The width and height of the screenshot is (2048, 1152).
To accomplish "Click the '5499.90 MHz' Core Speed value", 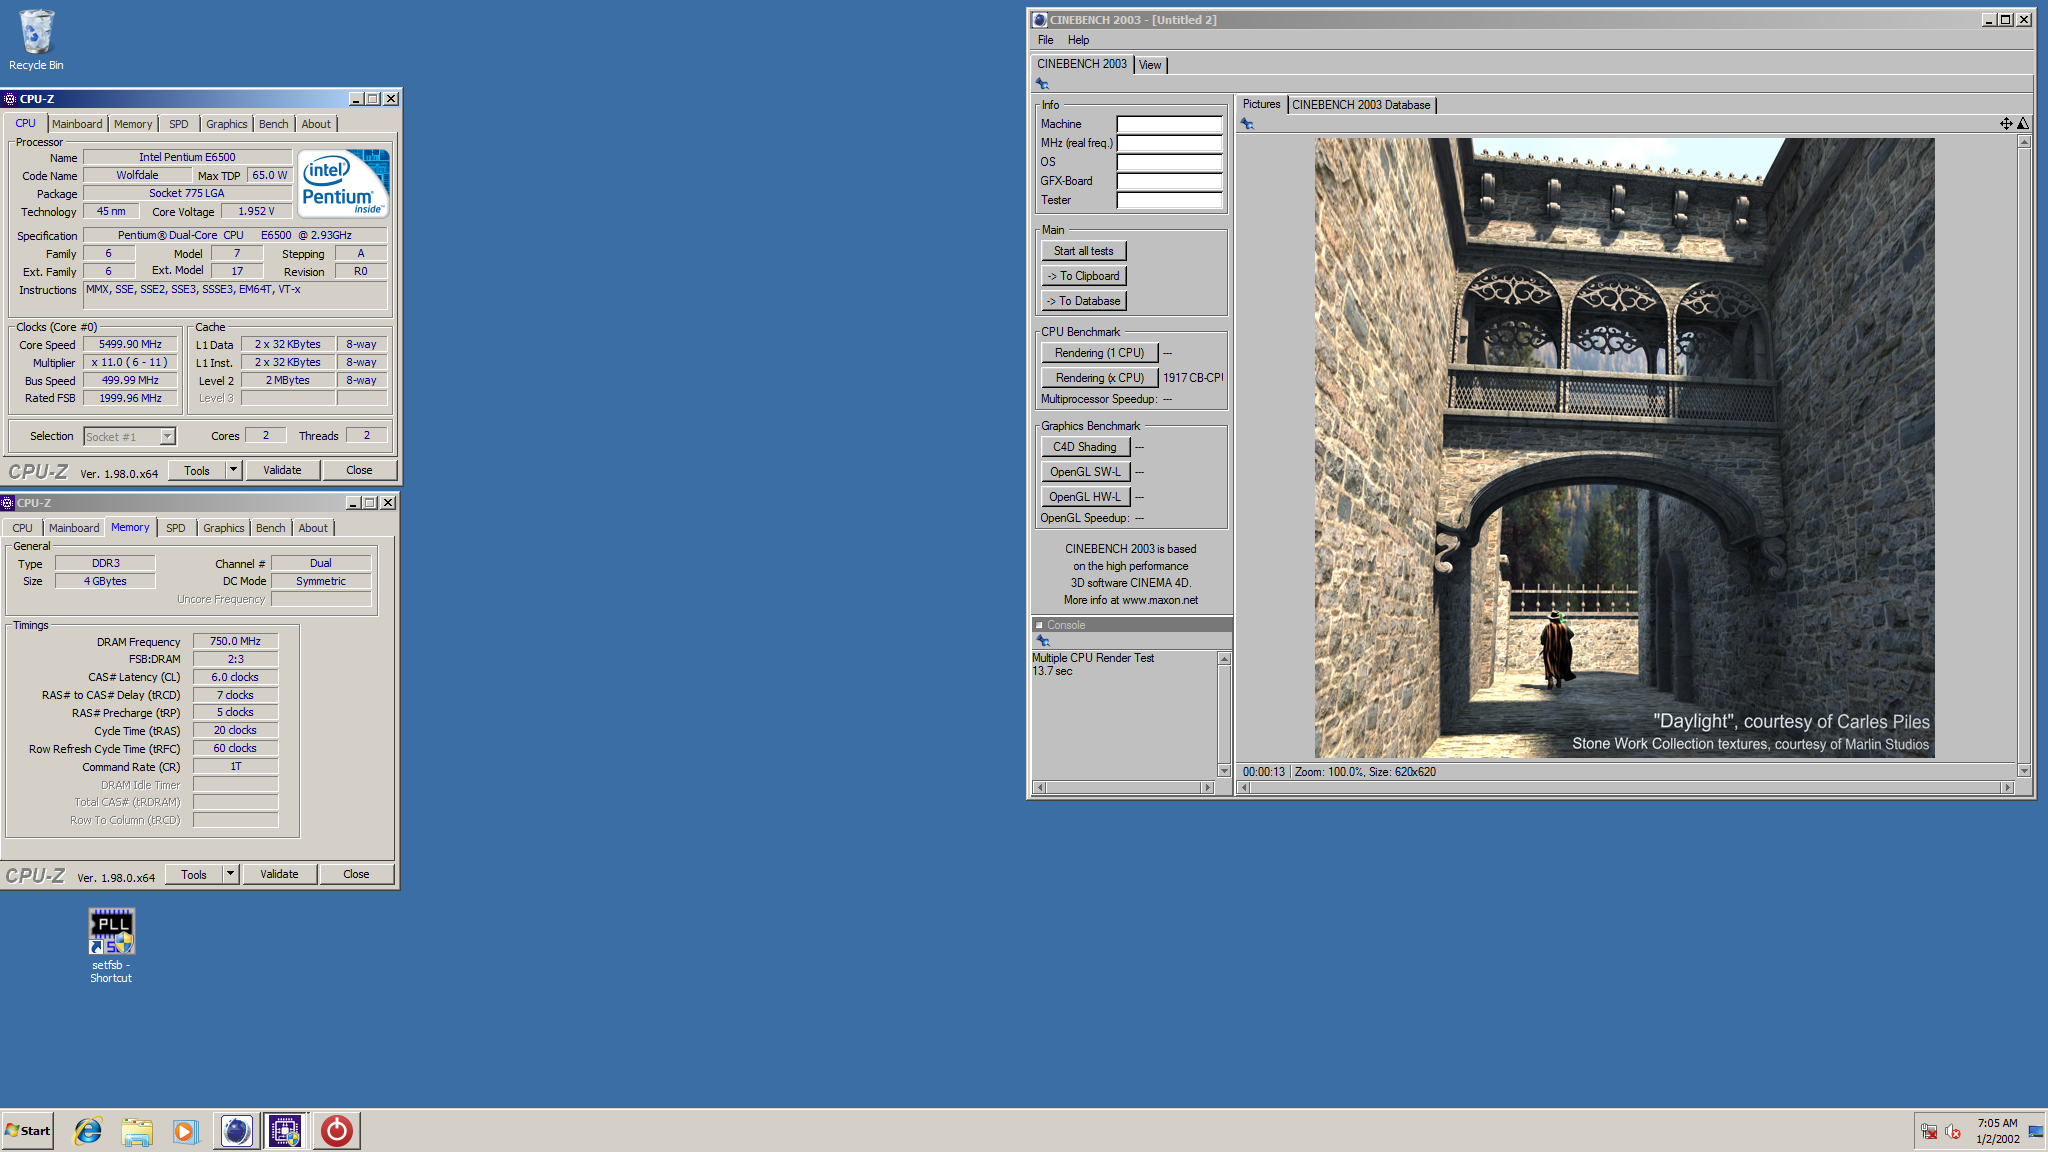I will tap(130, 344).
